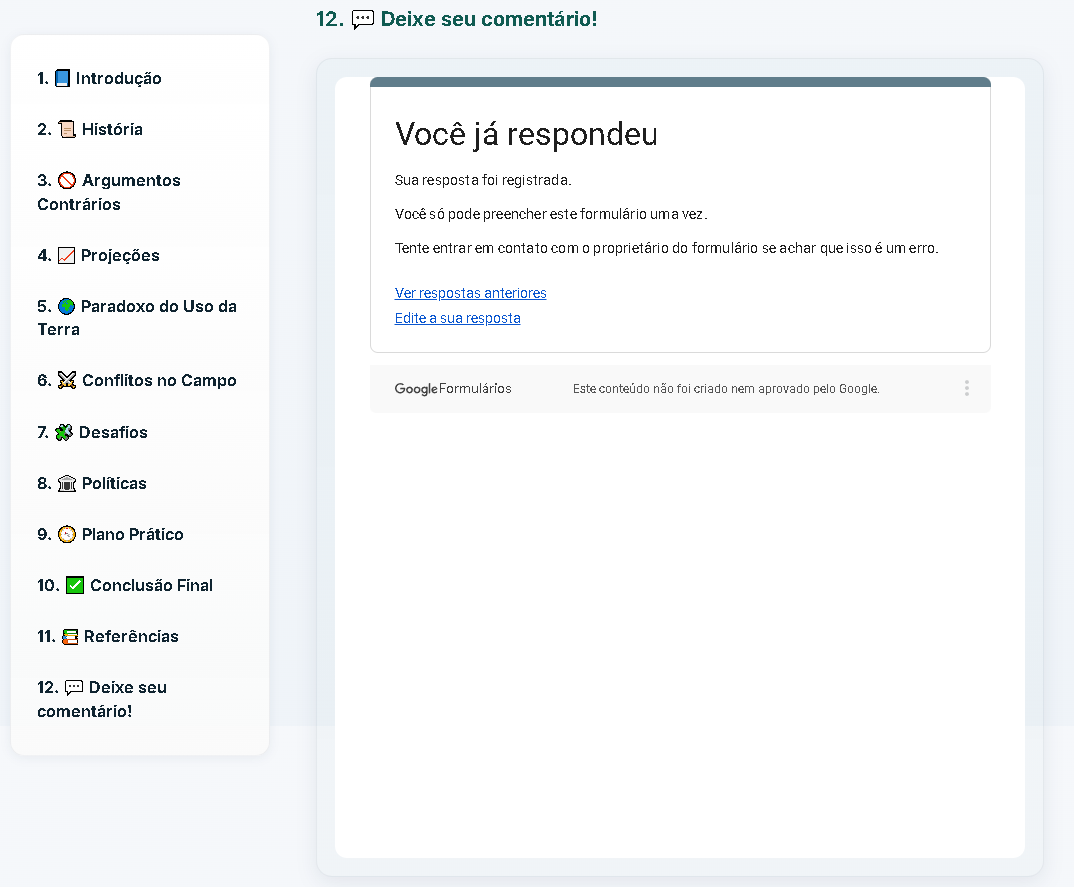Click disclaimer Este conteúdo não foi criado
Viewport: 1074px width, 887px height.
(x=726, y=389)
